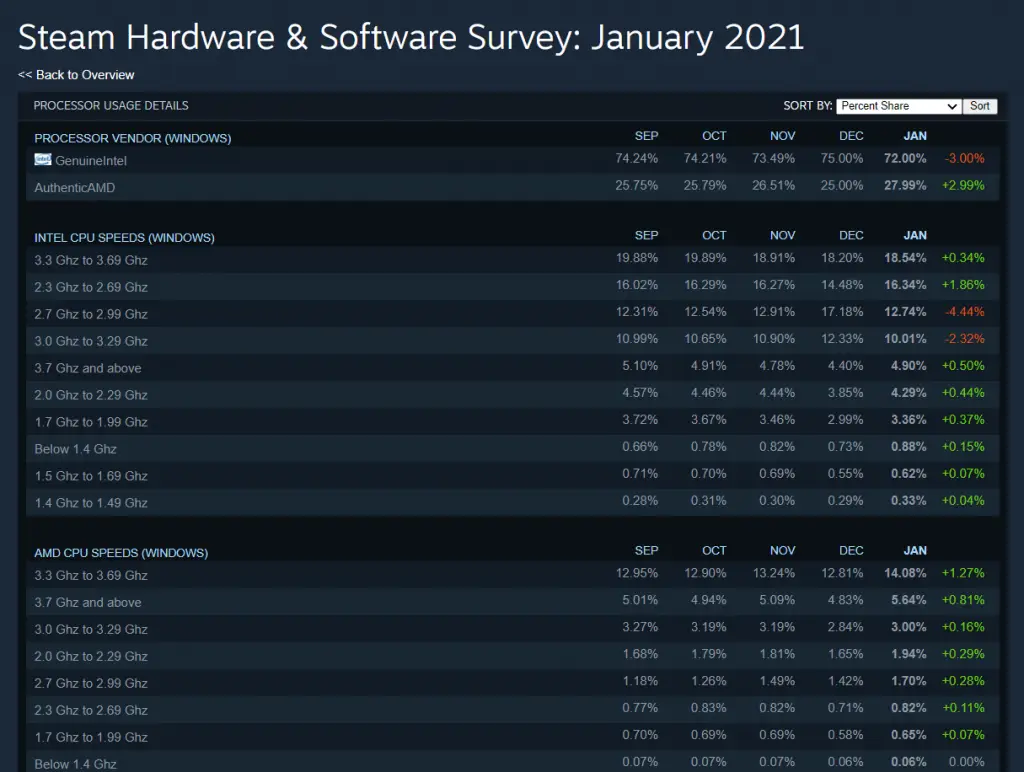Select AMD 2.7 Ghz to 2.99 Ghz row
This screenshot has width=1024, height=772.
513,683
